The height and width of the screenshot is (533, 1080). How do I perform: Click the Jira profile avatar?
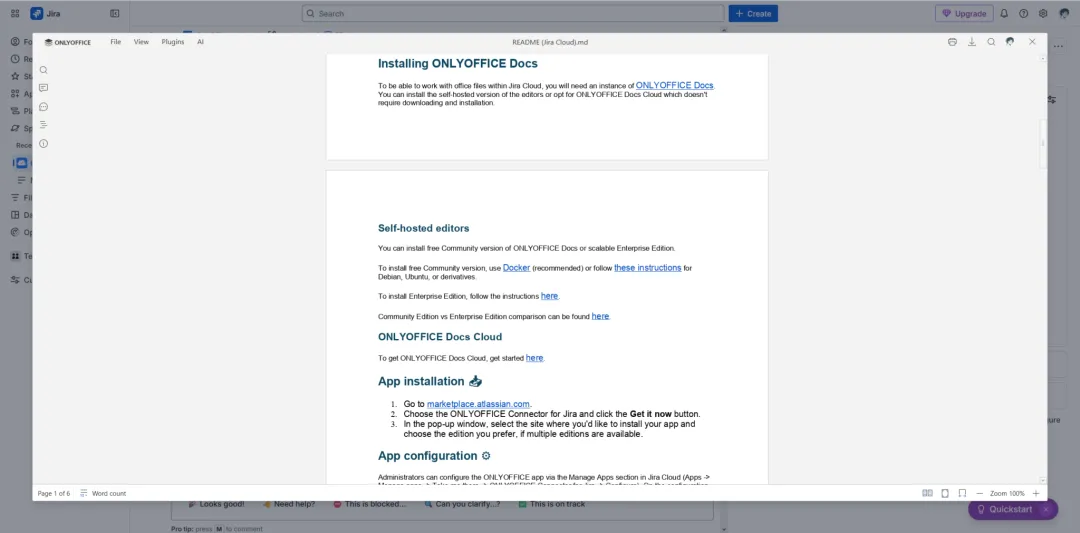click(x=1064, y=13)
